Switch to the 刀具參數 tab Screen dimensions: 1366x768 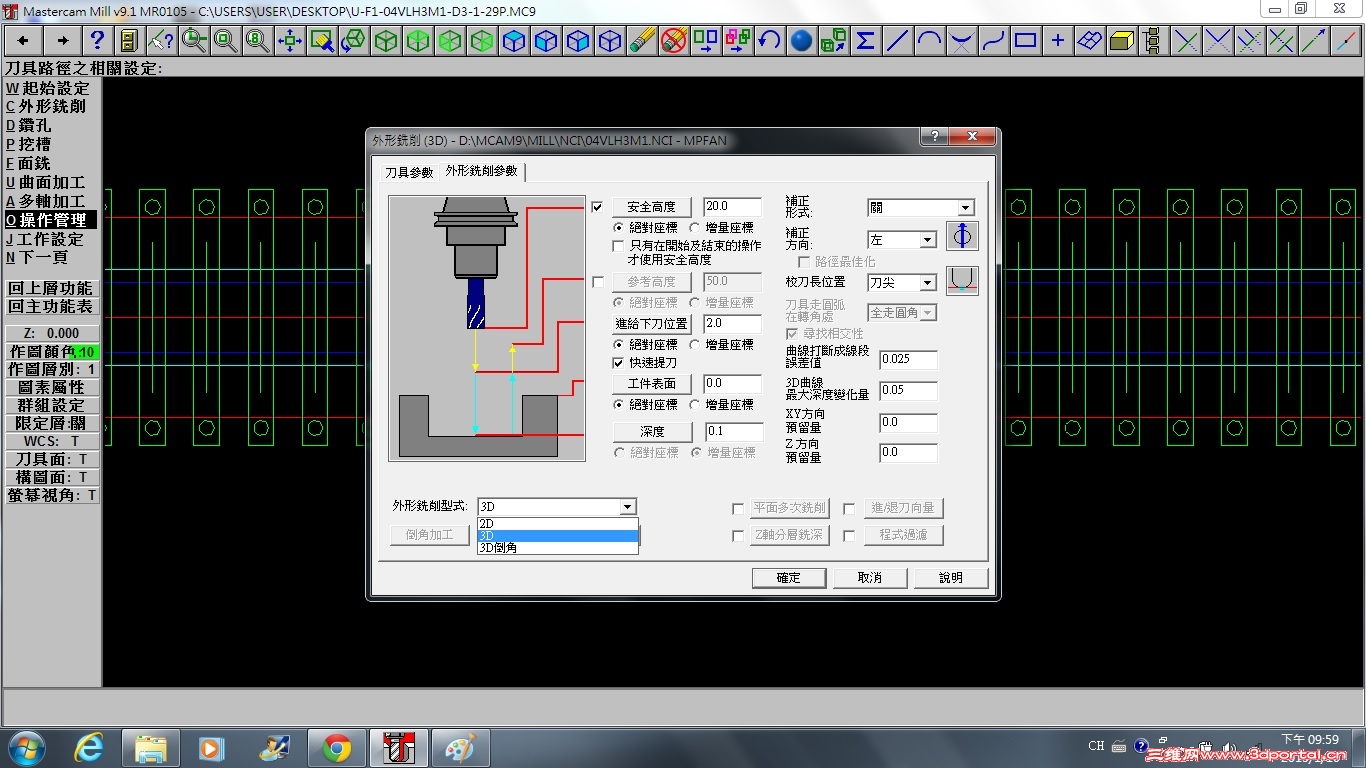coord(410,173)
